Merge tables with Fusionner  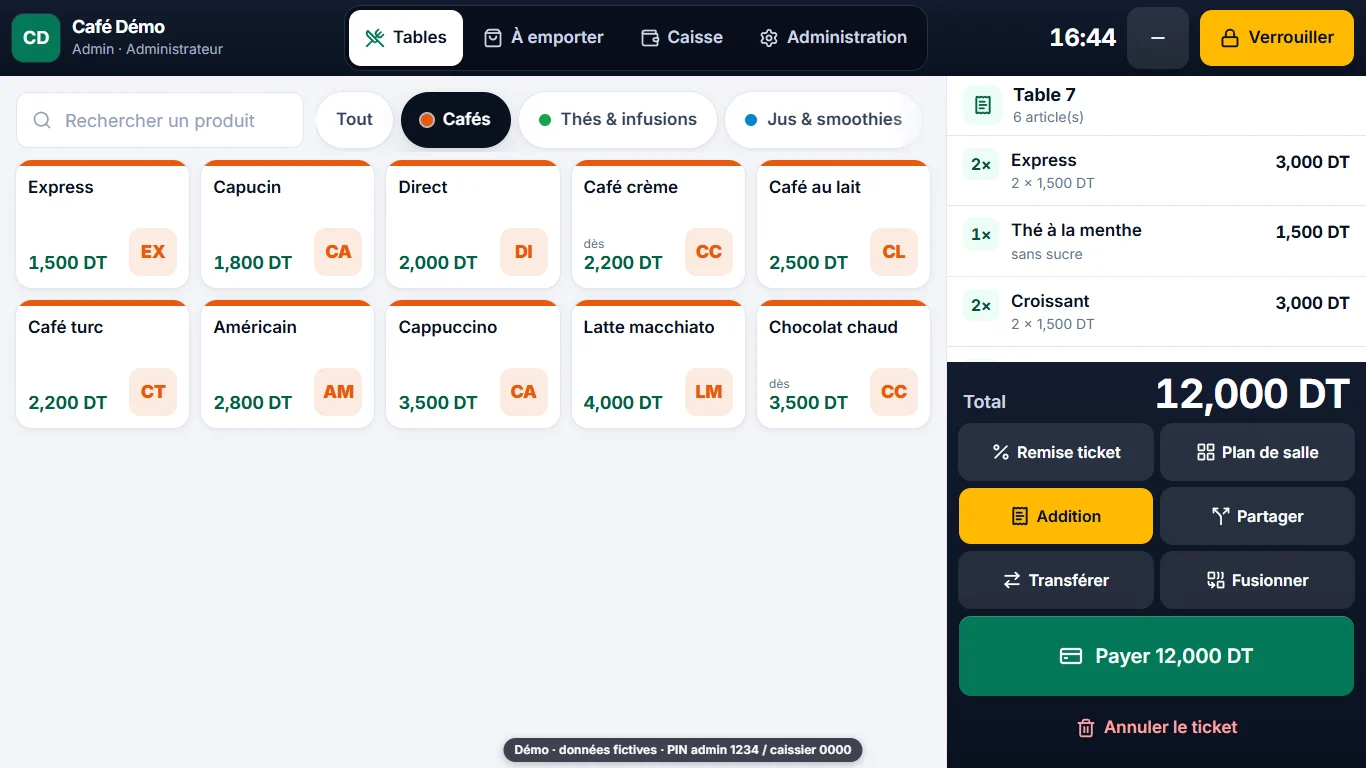[x=1257, y=580]
